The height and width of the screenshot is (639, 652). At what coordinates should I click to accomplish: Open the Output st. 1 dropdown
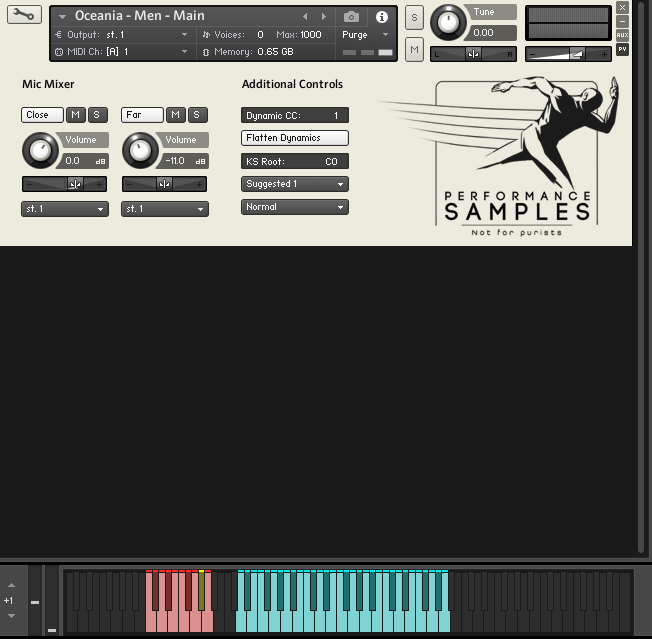point(184,35)
